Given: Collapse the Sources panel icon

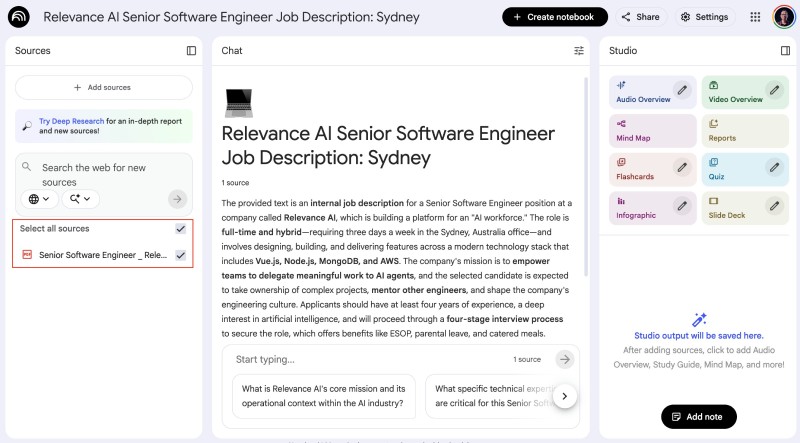Looking at the screenshot, I should point(191,51).
